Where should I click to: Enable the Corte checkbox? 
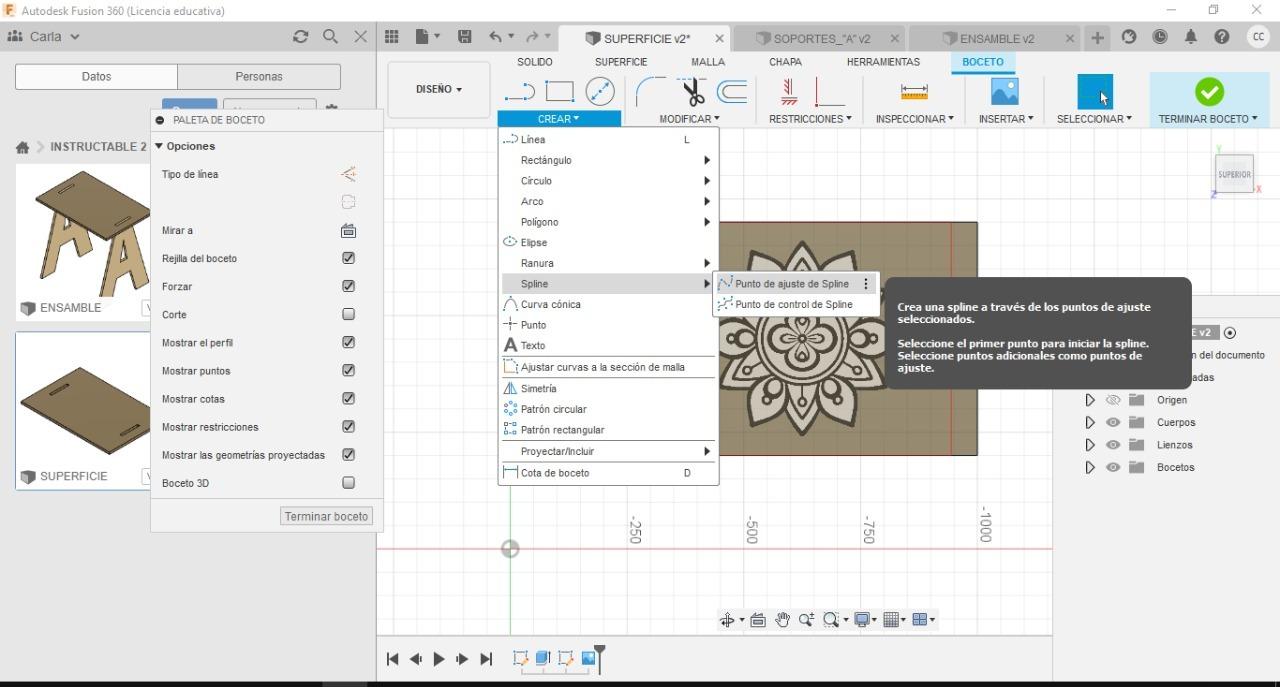348,314
